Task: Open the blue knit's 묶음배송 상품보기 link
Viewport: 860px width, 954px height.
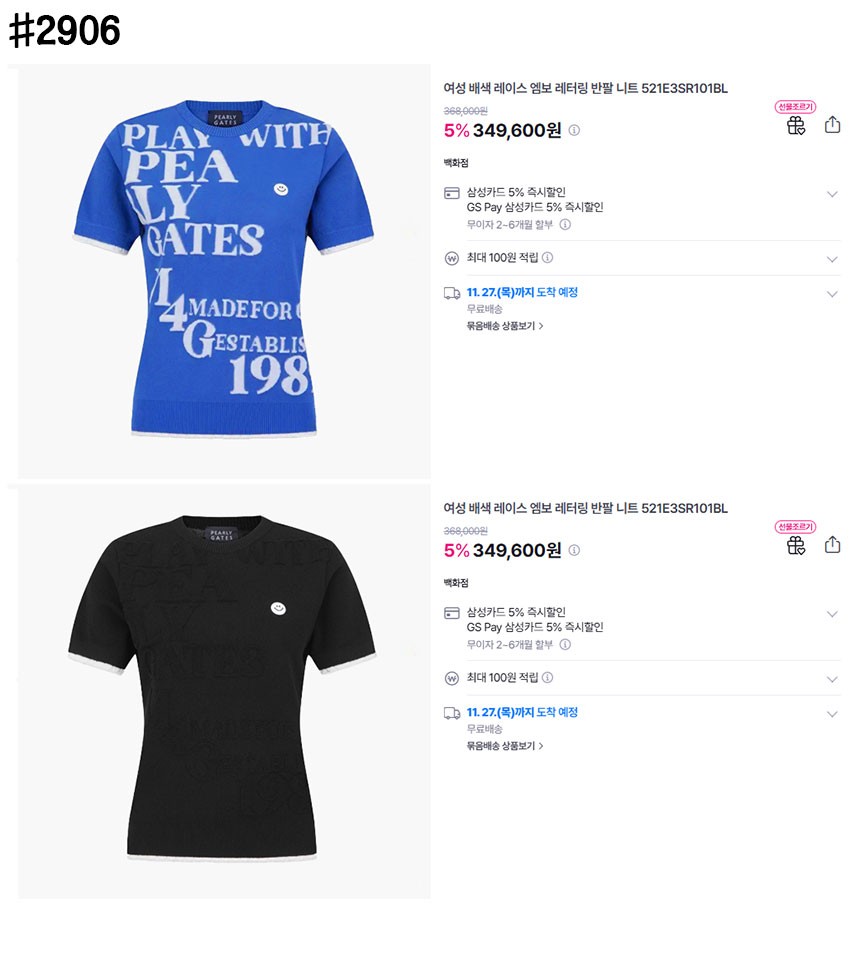Action: pyautogui.click(x=504, y=326)
